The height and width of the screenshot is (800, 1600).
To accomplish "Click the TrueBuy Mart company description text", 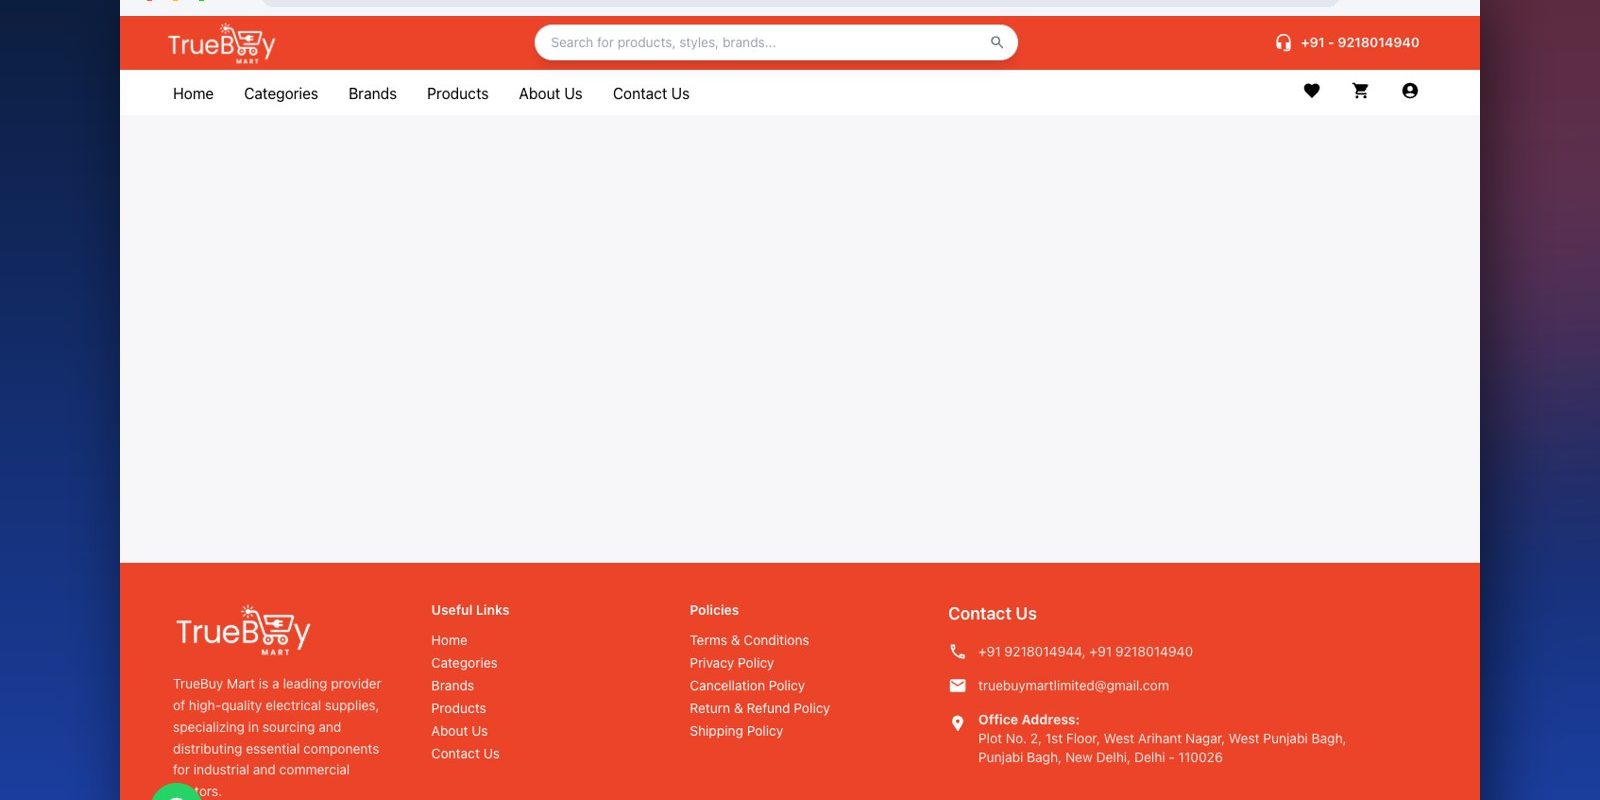I will pos(277,737).
